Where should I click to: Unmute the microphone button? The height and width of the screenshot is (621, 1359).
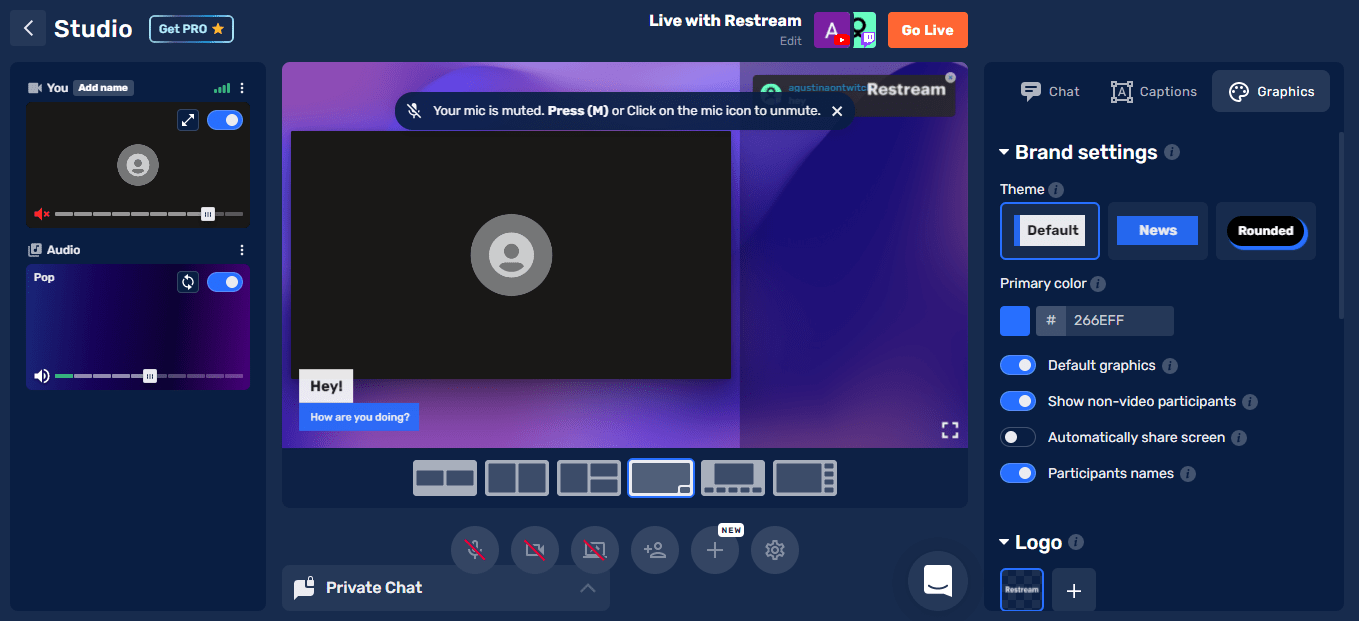click(475, 550)
